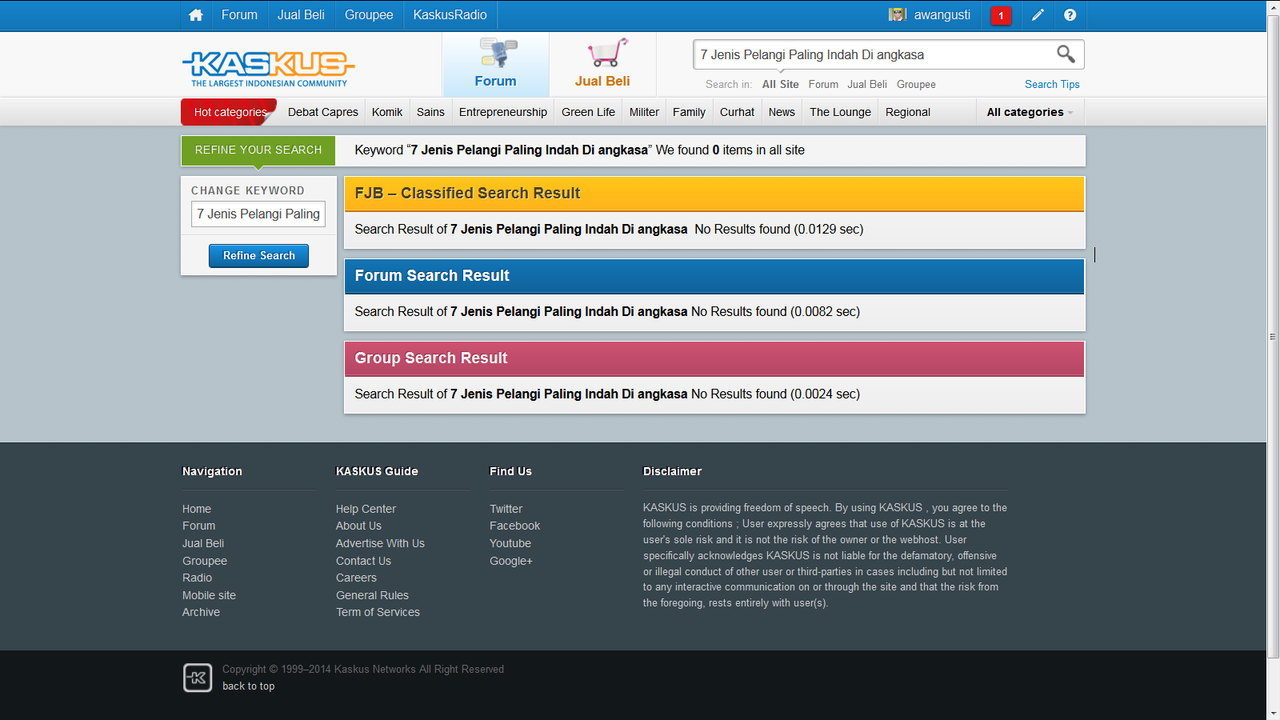Screen dimensions: 1280x720
Task: Open the Entrepreneurship category
Action: (503, 112)
